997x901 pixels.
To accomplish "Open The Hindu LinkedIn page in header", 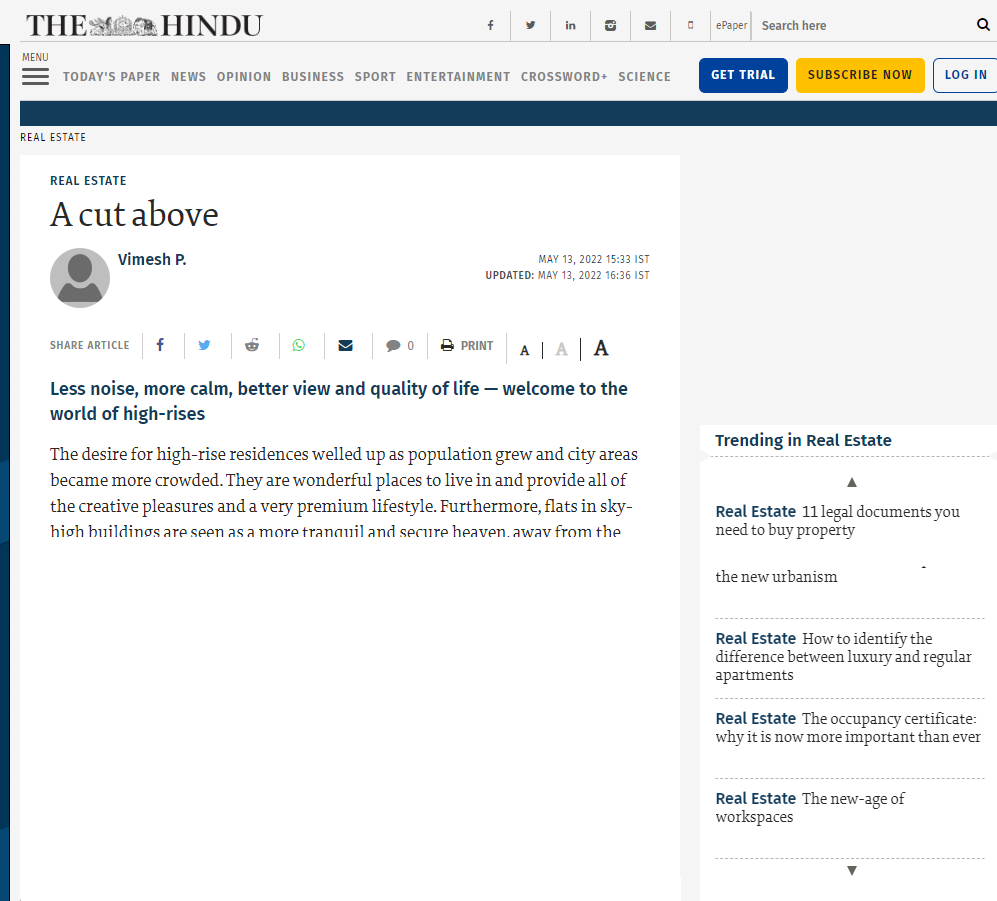I will (x=570, y=25).
